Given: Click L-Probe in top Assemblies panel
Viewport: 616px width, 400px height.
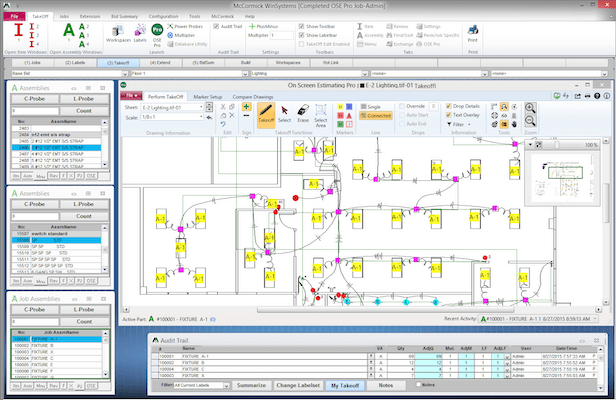Looking at the screenshot, I should click(84, 99).
